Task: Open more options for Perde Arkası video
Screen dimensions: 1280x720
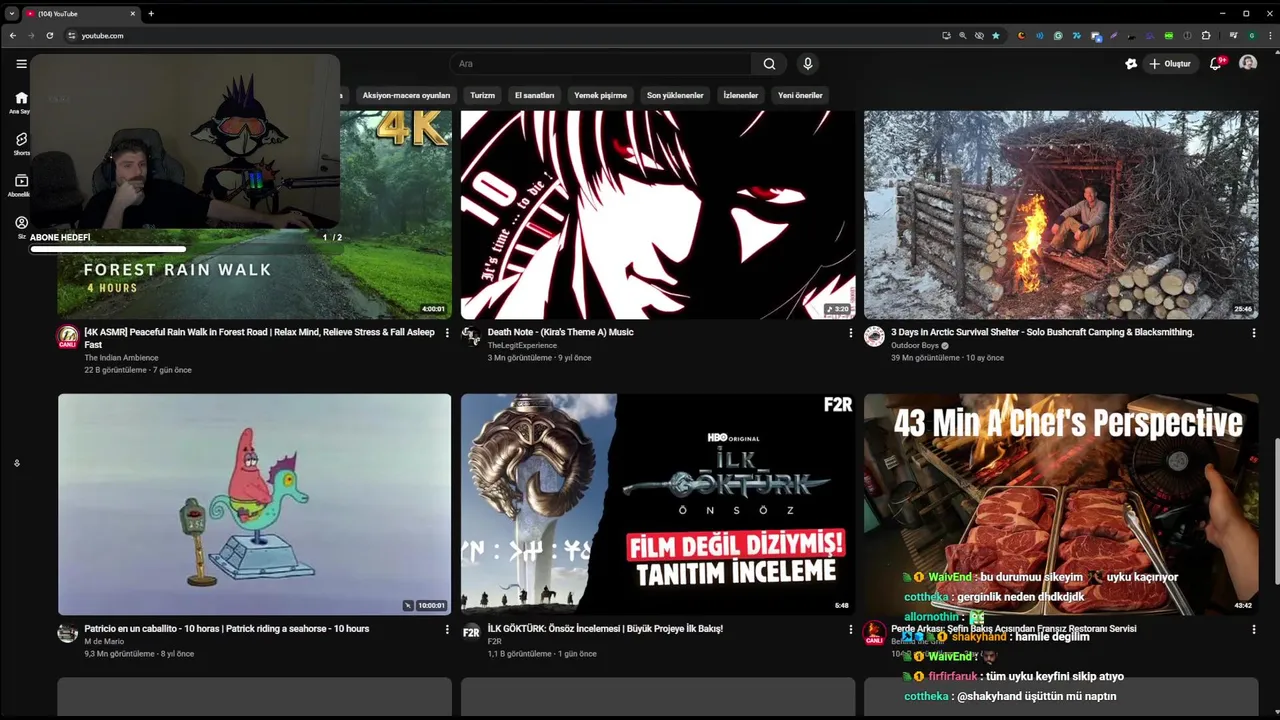Action: [x=1254, y=630]
